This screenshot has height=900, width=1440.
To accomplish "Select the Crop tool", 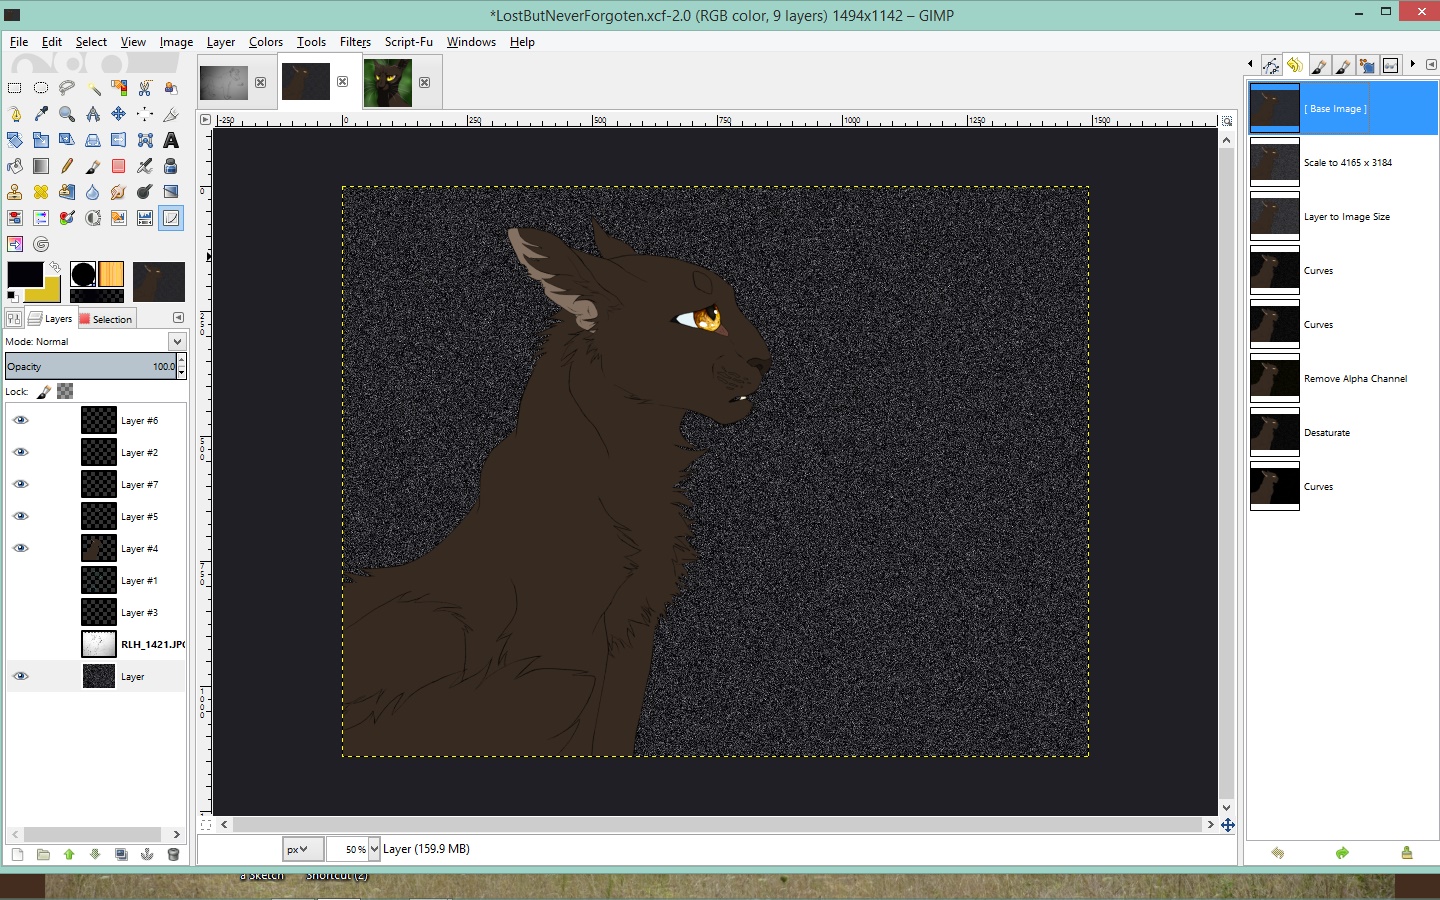I will pyautogui.click(x=171, y=114).
